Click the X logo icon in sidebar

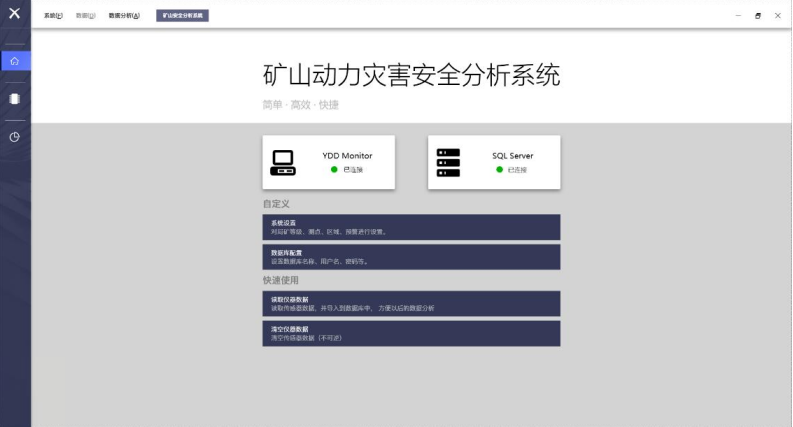14,13
